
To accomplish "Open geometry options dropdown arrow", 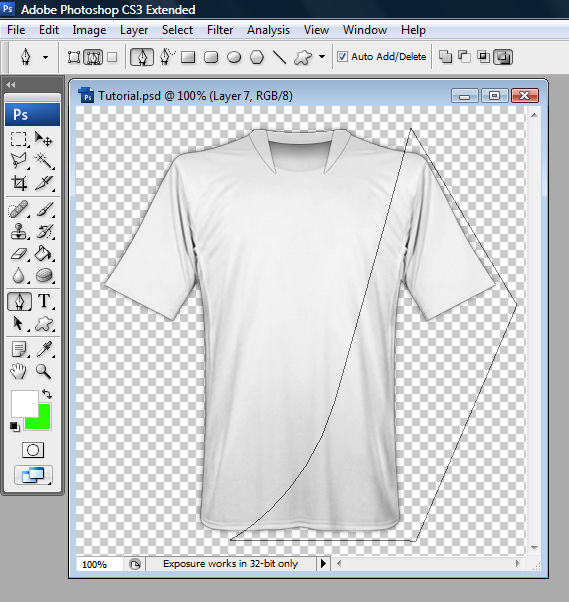I will click(322, 57).
